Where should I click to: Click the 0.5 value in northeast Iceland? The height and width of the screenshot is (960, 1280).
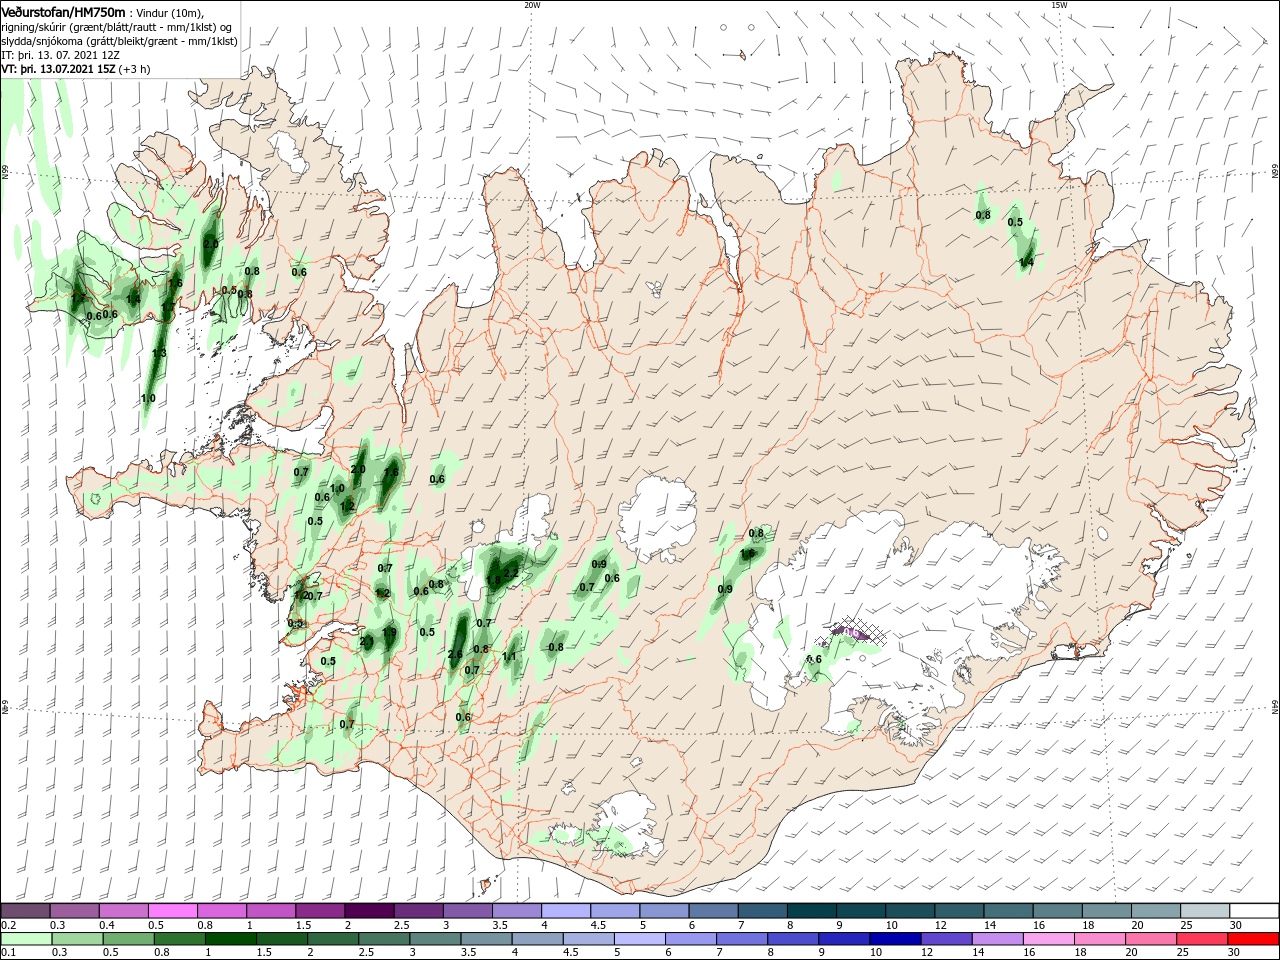(x=1015, y=222)
